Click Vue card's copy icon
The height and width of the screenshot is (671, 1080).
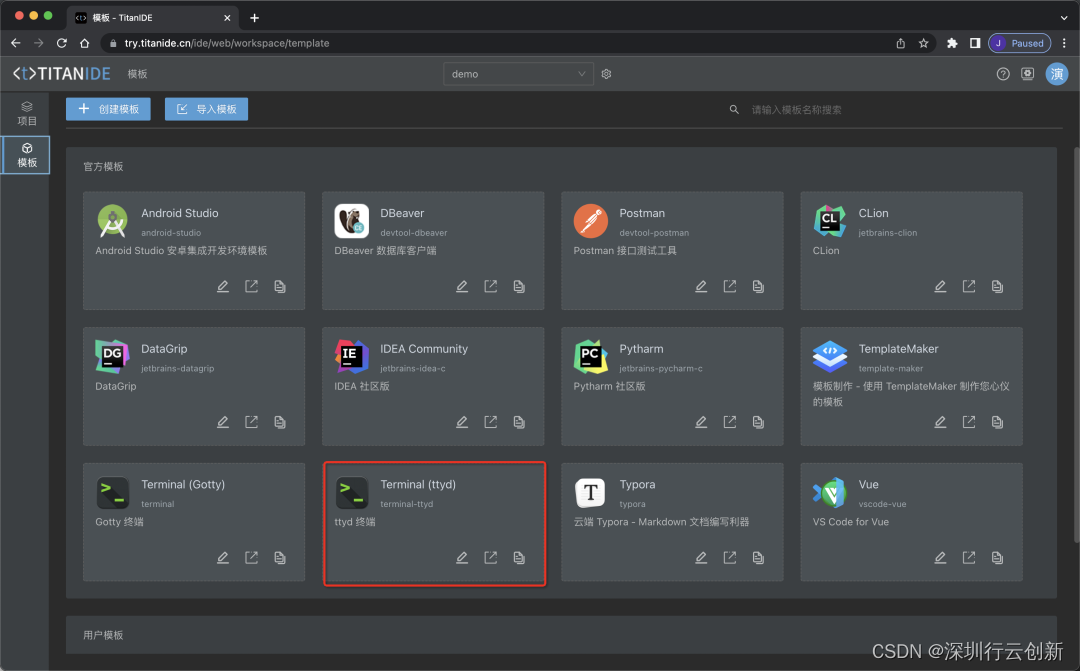coord(997,557)
